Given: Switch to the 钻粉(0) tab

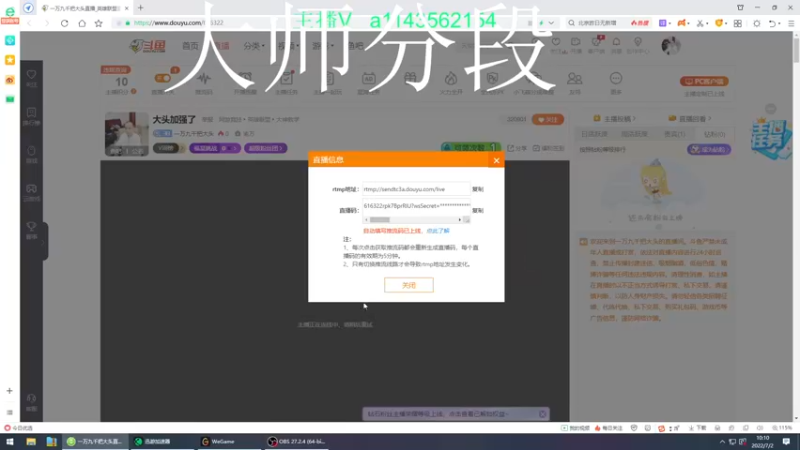Looking at the screenshot, I should pos(714,134).
